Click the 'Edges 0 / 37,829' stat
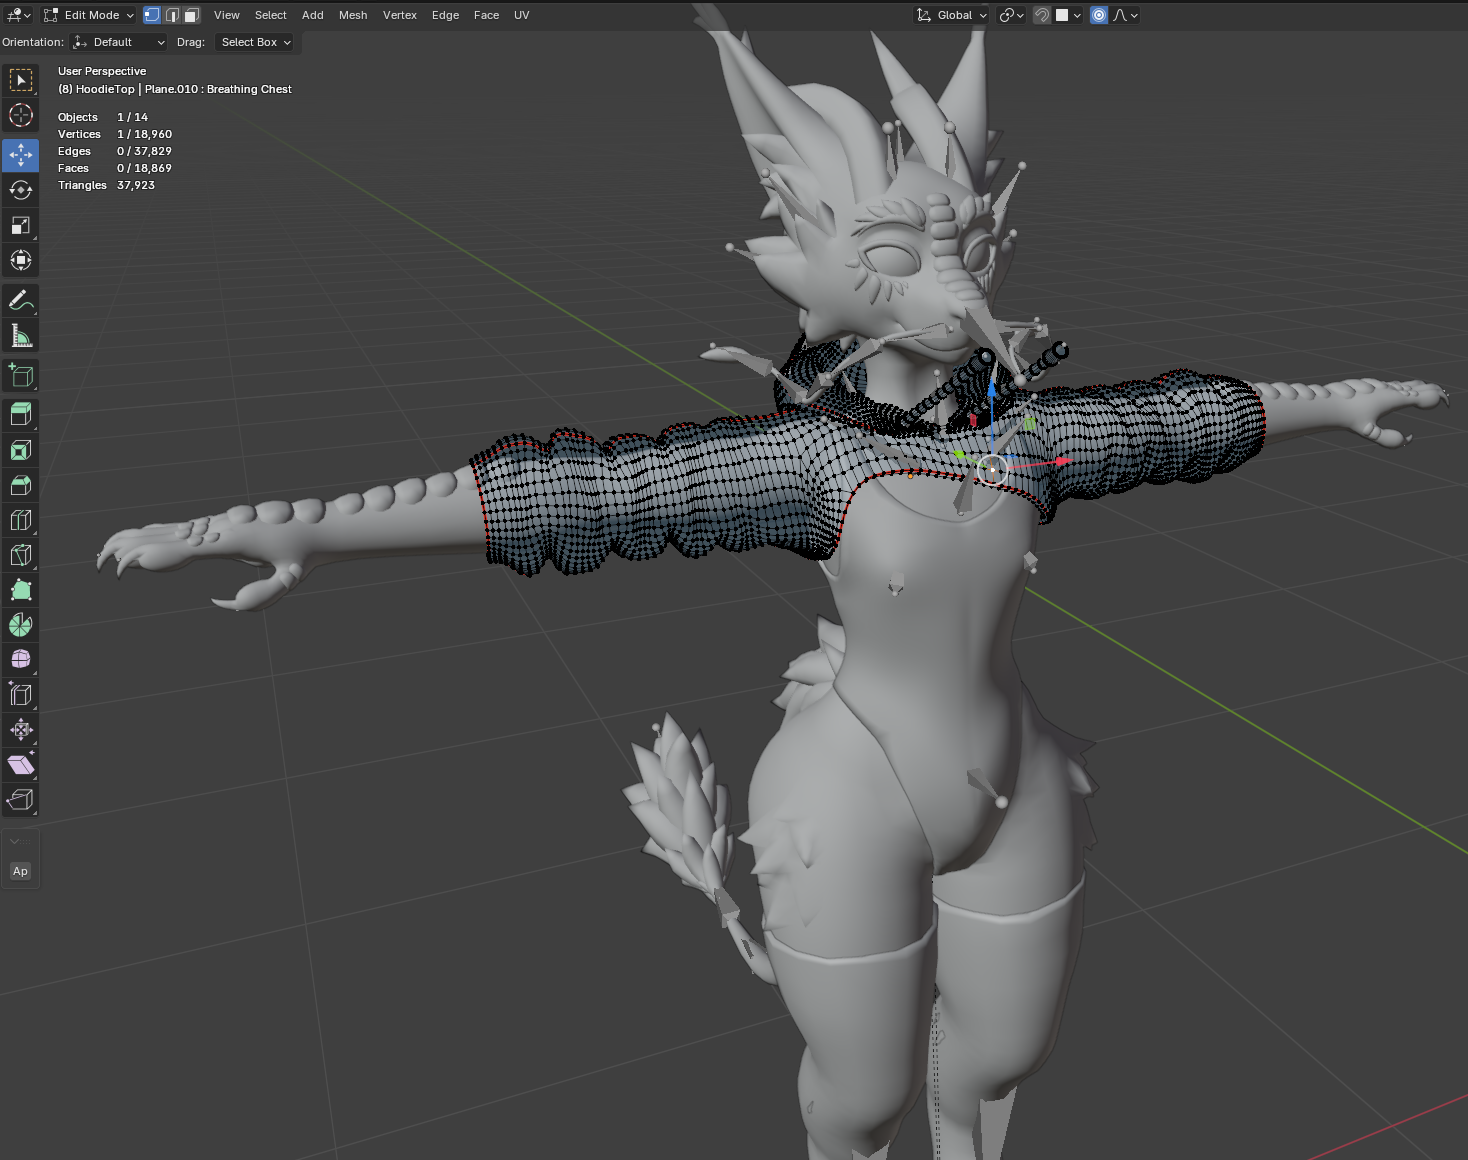Viewport: 1468px width, 1160px height. 115,151
